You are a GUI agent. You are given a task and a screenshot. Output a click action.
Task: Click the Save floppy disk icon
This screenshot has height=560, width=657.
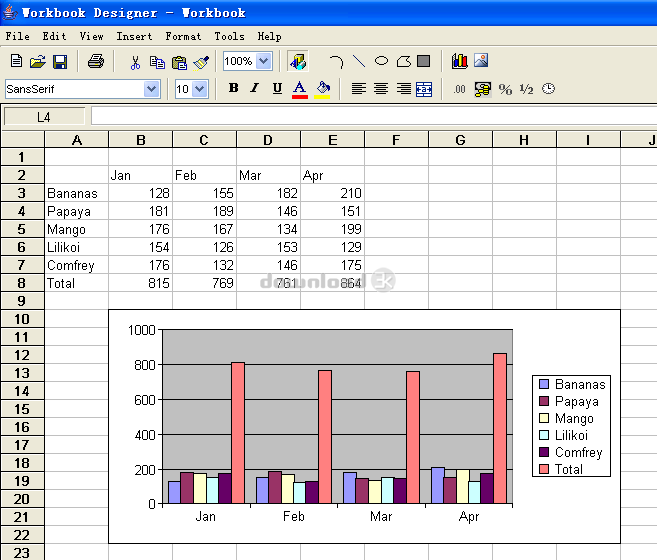tap(60, 62)
